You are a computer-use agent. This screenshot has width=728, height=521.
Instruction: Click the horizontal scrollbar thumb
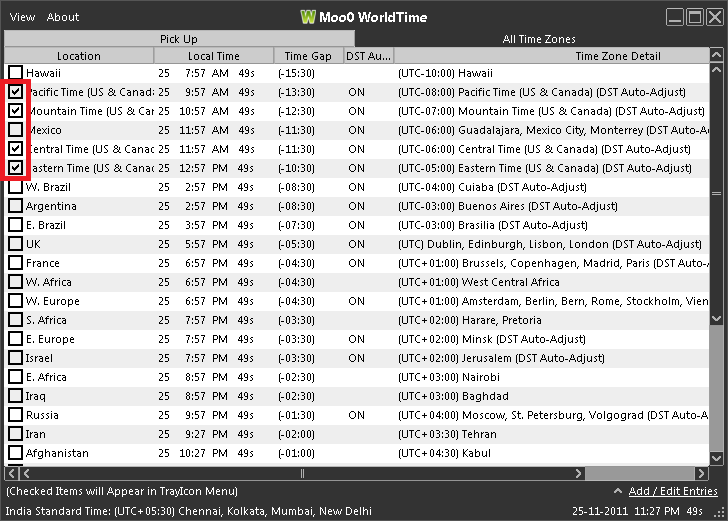pos(302,473)
